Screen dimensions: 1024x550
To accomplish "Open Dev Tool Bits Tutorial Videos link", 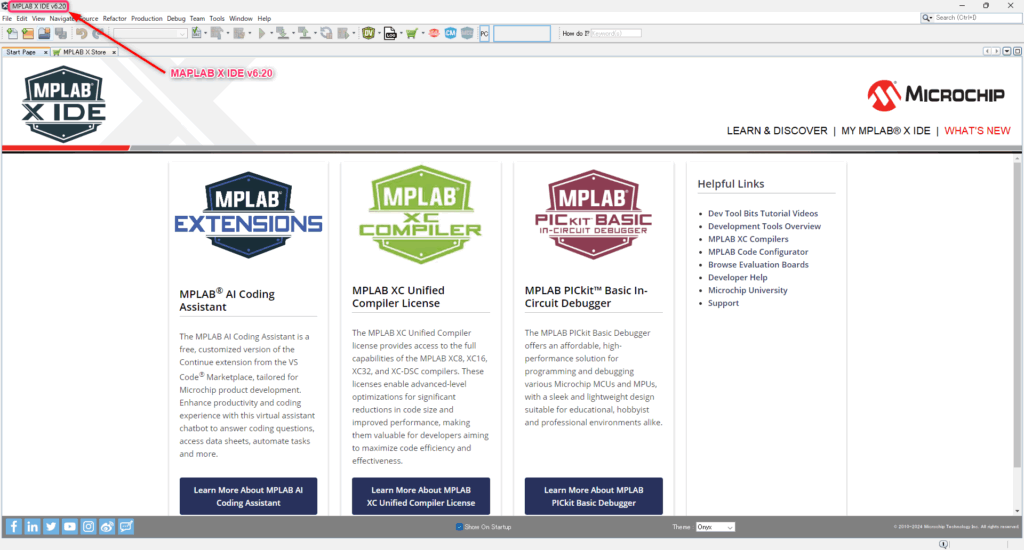I will point(763,214).
